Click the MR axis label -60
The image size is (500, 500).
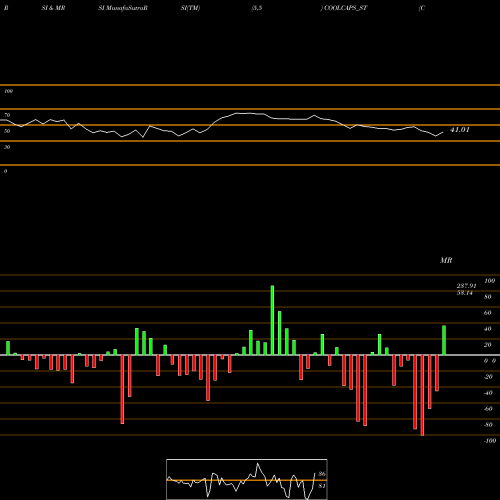coord(488,409)
